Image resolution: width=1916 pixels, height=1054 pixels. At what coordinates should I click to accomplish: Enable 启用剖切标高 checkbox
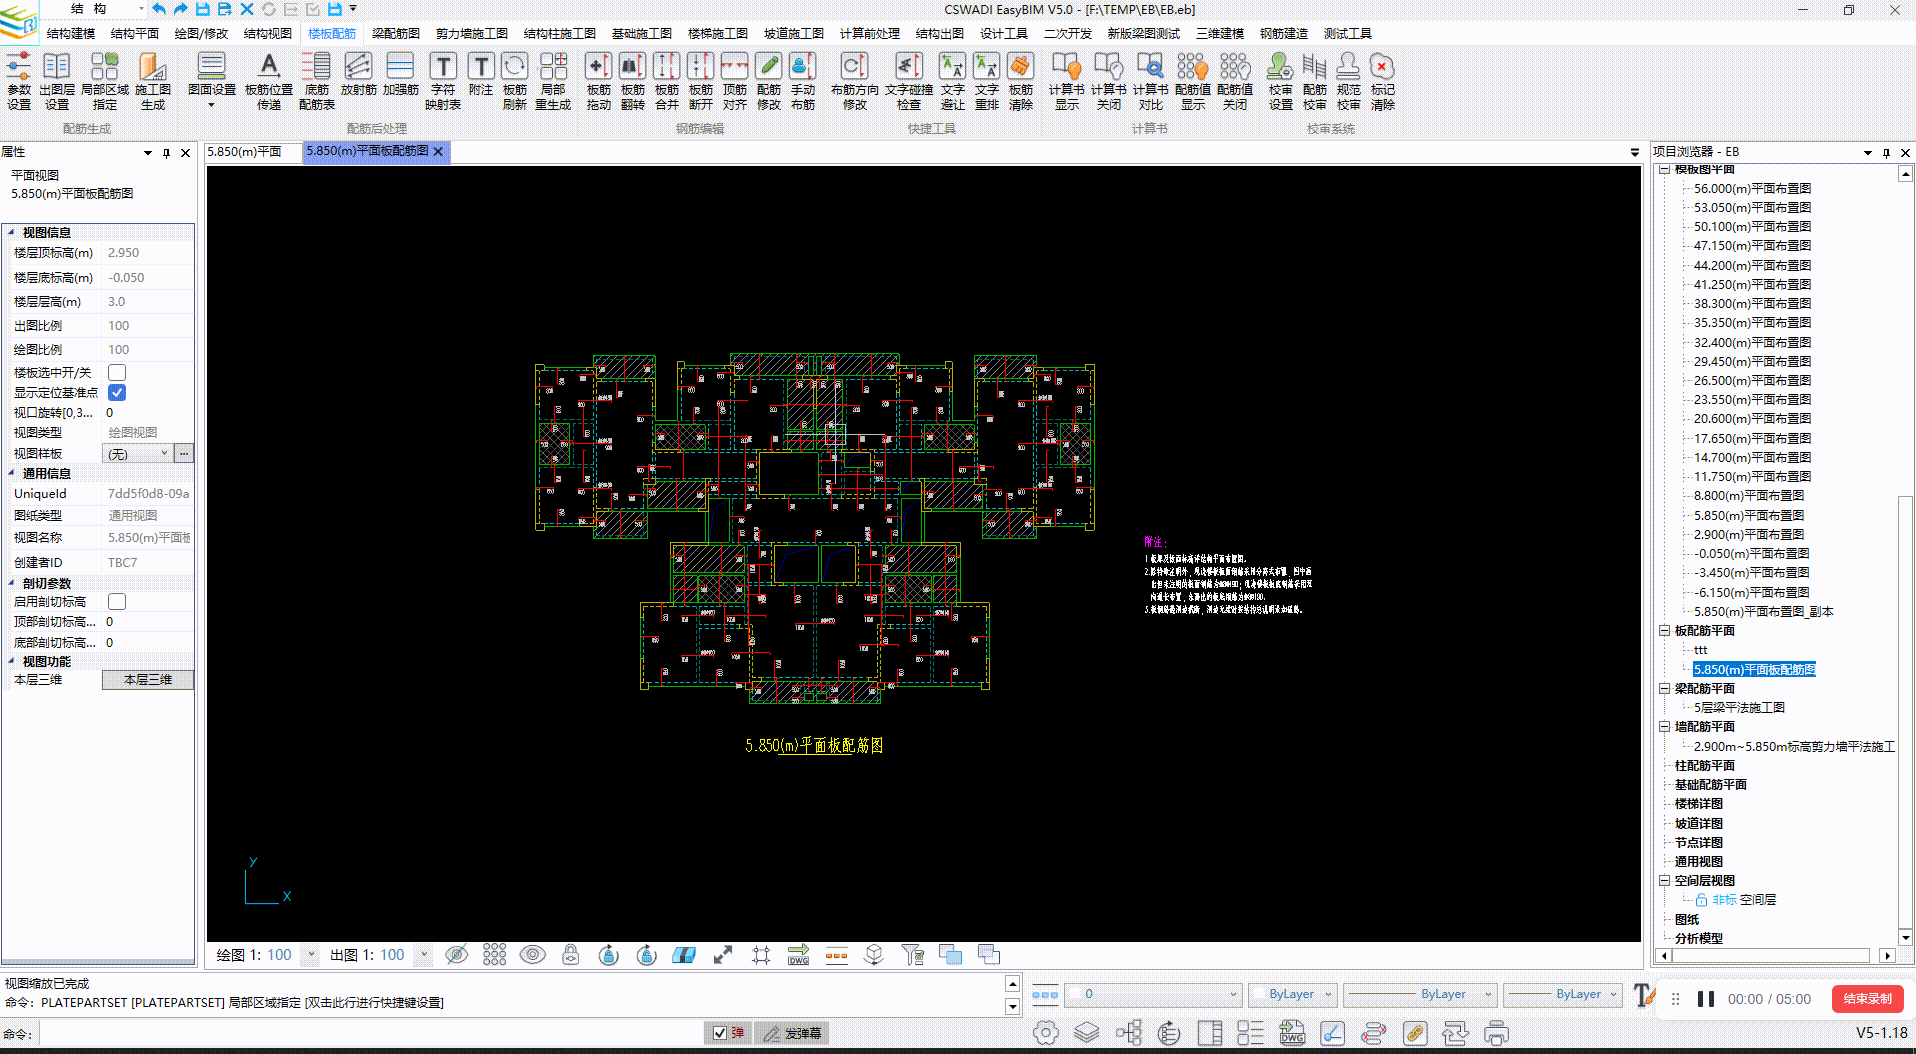(117, 602)
